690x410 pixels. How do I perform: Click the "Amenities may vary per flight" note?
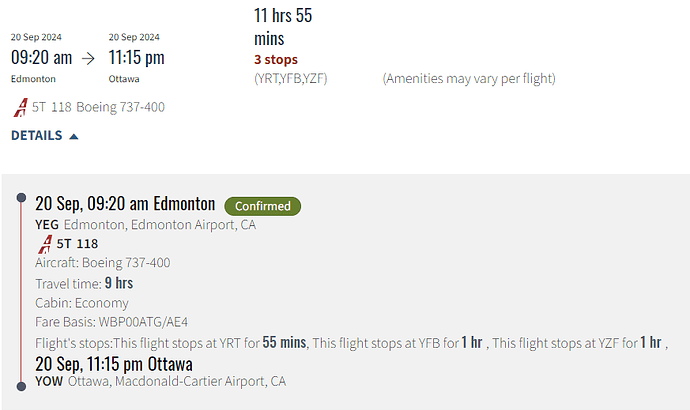[468, 78]
